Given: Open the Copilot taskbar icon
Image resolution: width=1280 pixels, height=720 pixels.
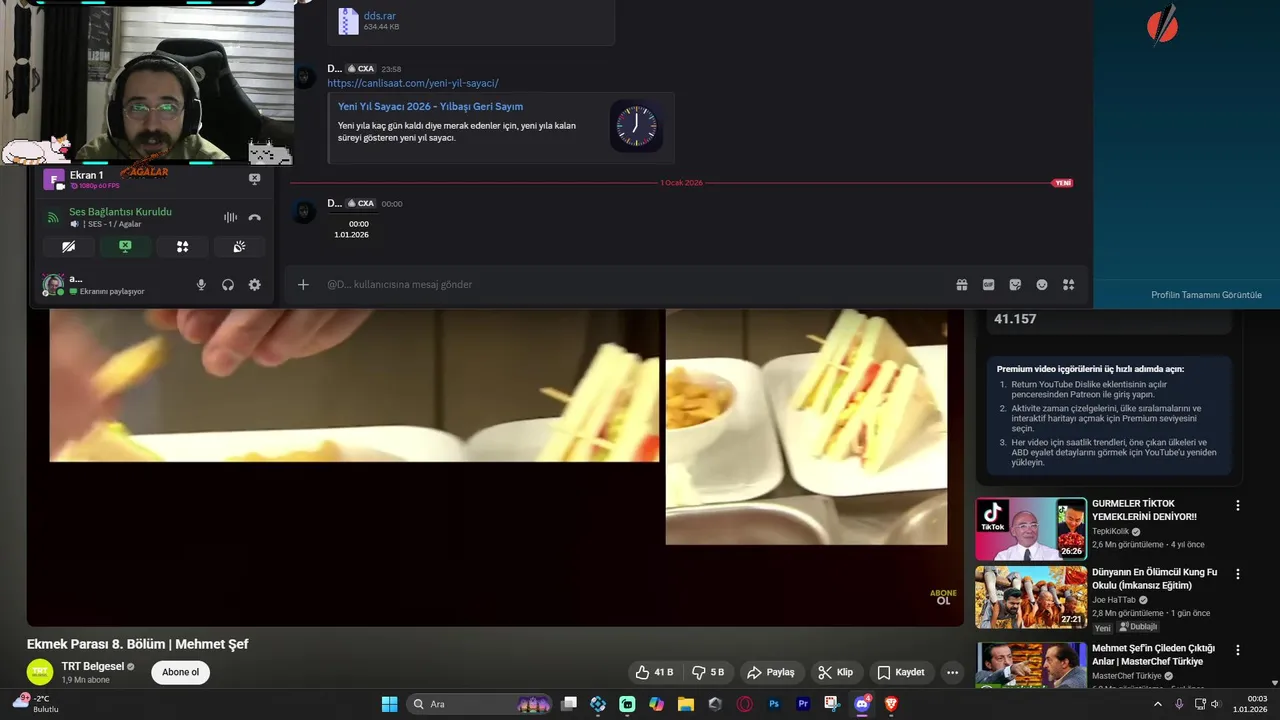Looking at the screenshot, I should tap(656, 704).
